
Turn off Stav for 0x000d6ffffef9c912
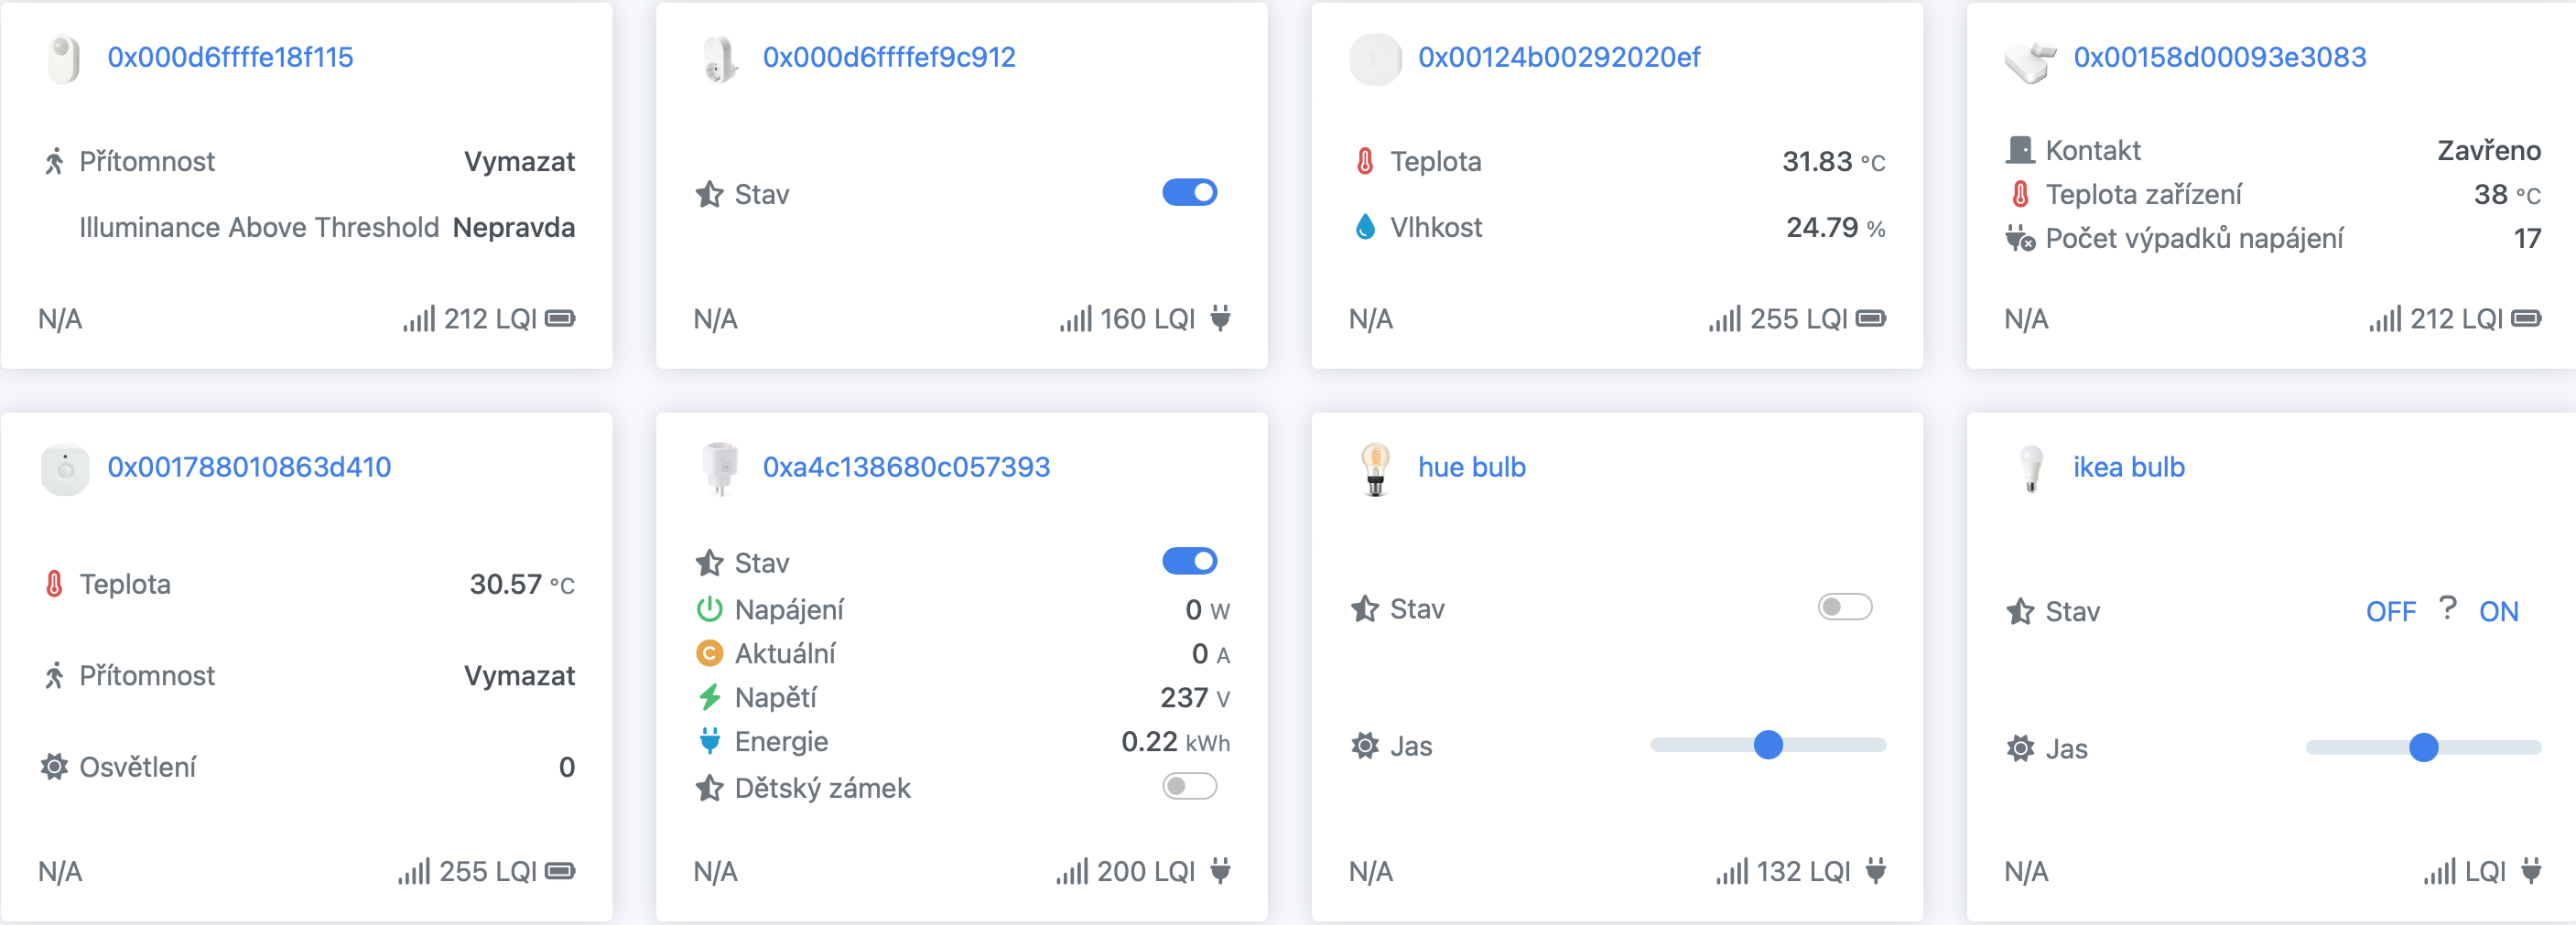tap(1189, 193)
